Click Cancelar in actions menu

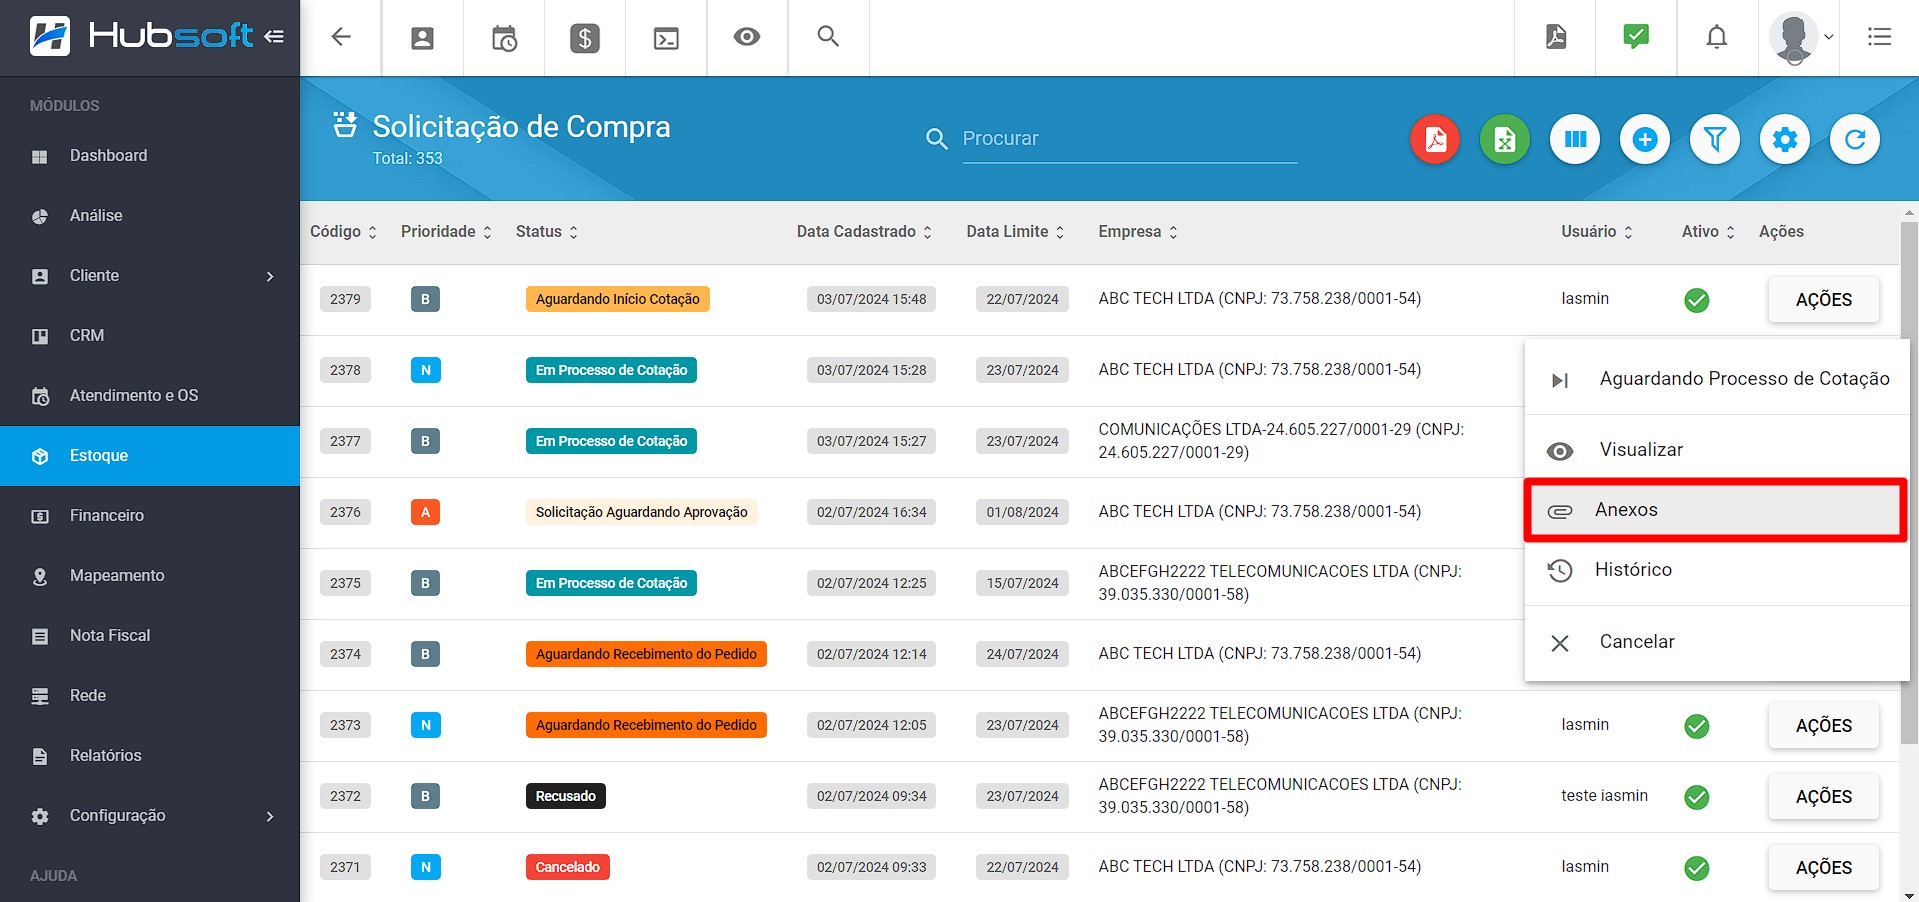point(1717,642)
